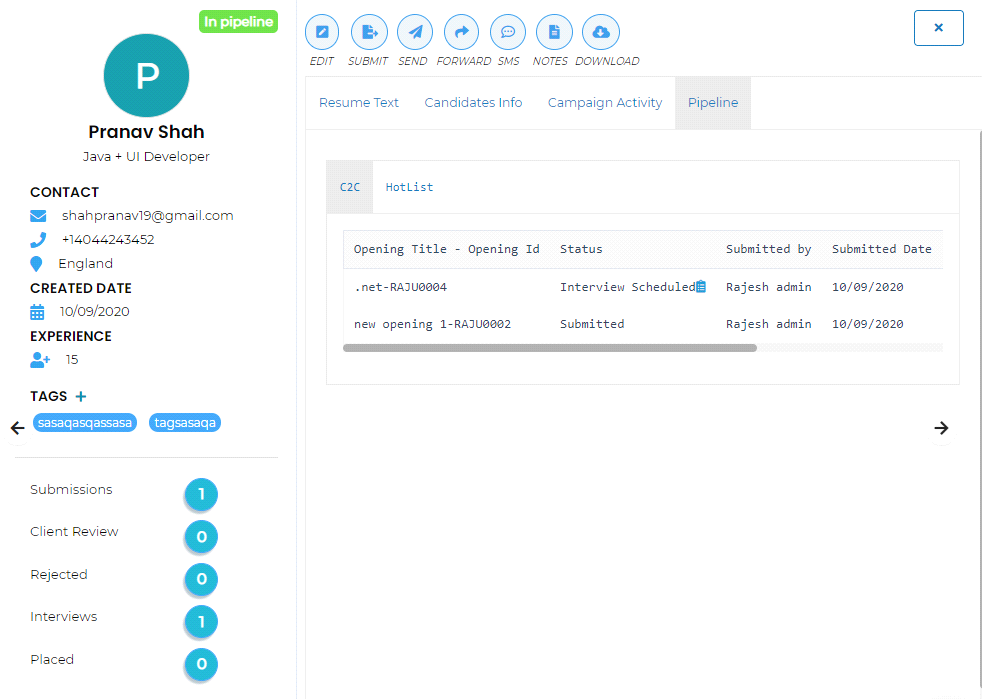The width and height of the screenshot is (982, 699).
Task: Click the 10/09/2020 created date value
Action: click(x=95, y=311)
